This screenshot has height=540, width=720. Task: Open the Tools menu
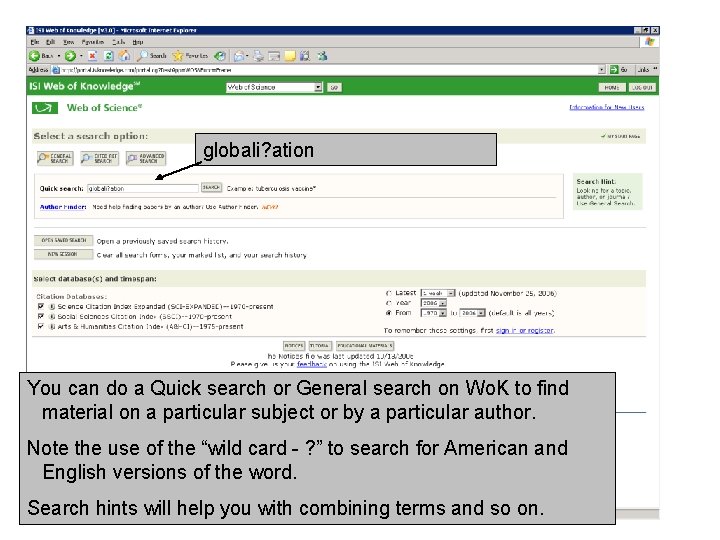[118, 42]
